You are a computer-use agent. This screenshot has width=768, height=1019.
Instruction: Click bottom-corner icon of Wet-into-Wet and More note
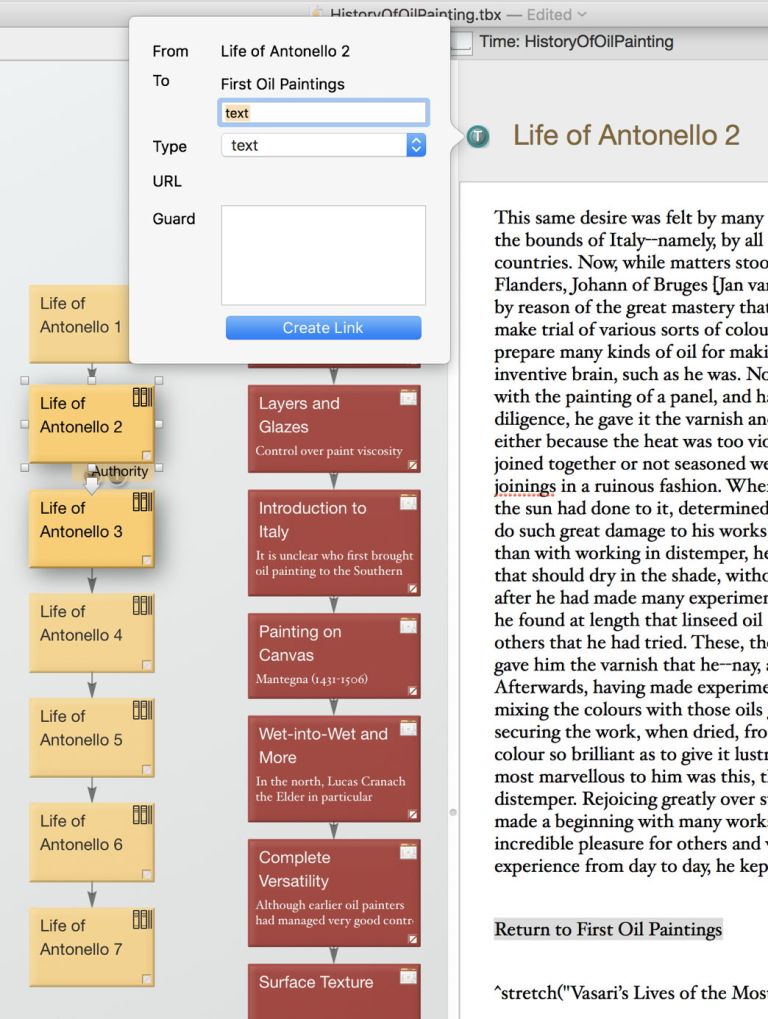point(413,814)
